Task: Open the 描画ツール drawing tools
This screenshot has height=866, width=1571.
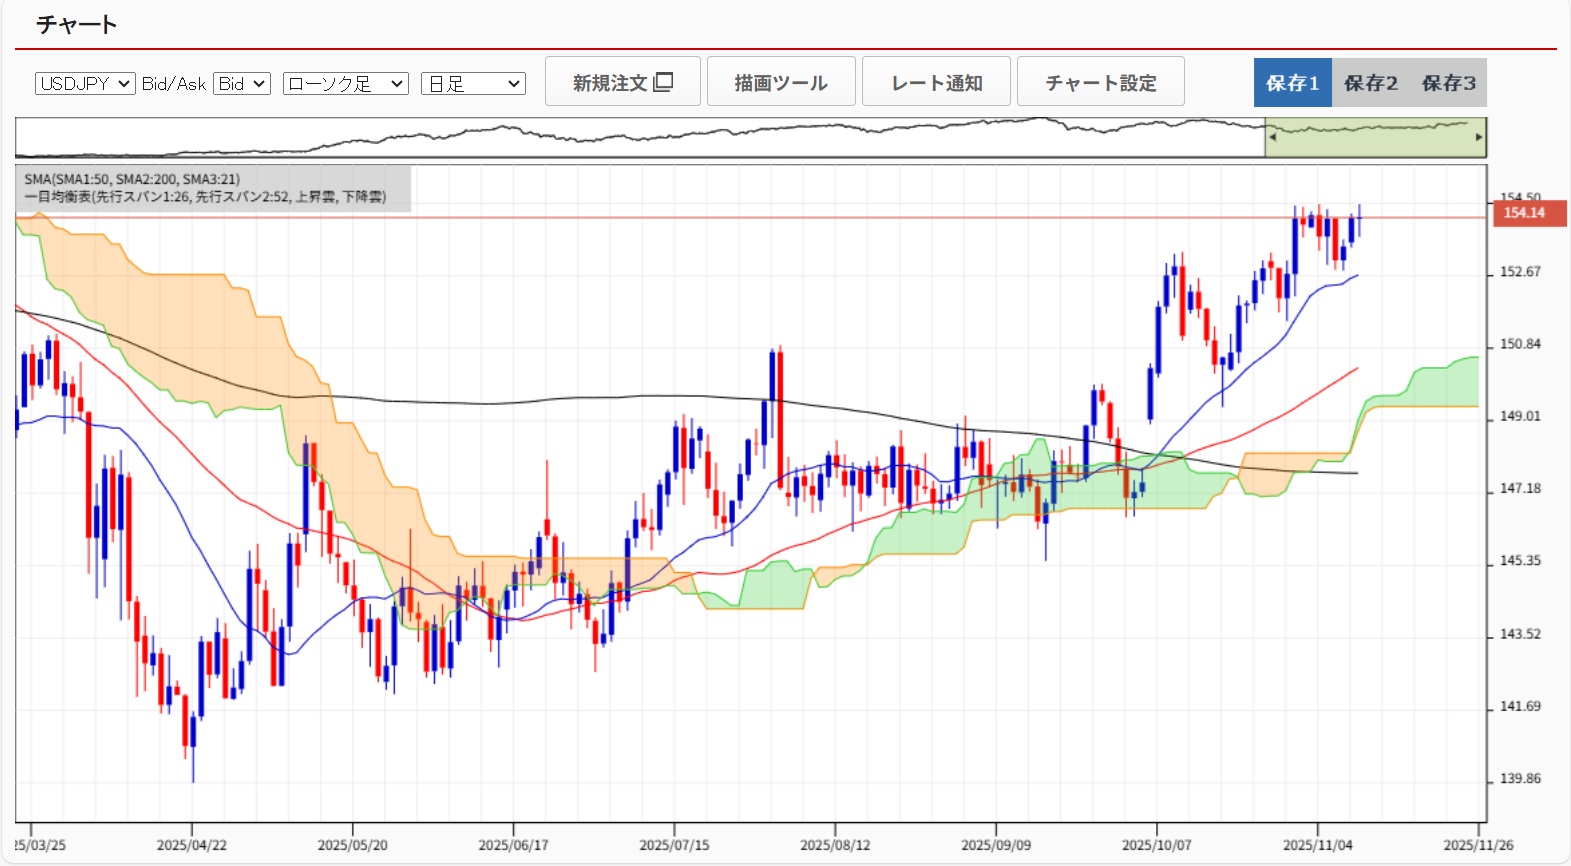Action: pyautogui.click(x=780, y=82)
